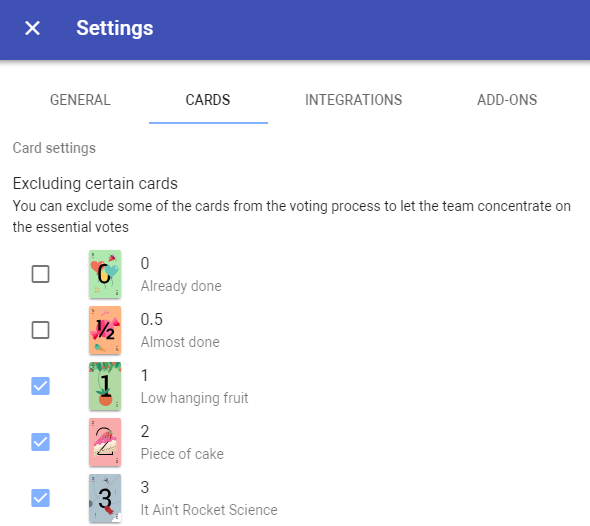Switch to the General tab
Screen dimensions: 590x526
[80, 100]
